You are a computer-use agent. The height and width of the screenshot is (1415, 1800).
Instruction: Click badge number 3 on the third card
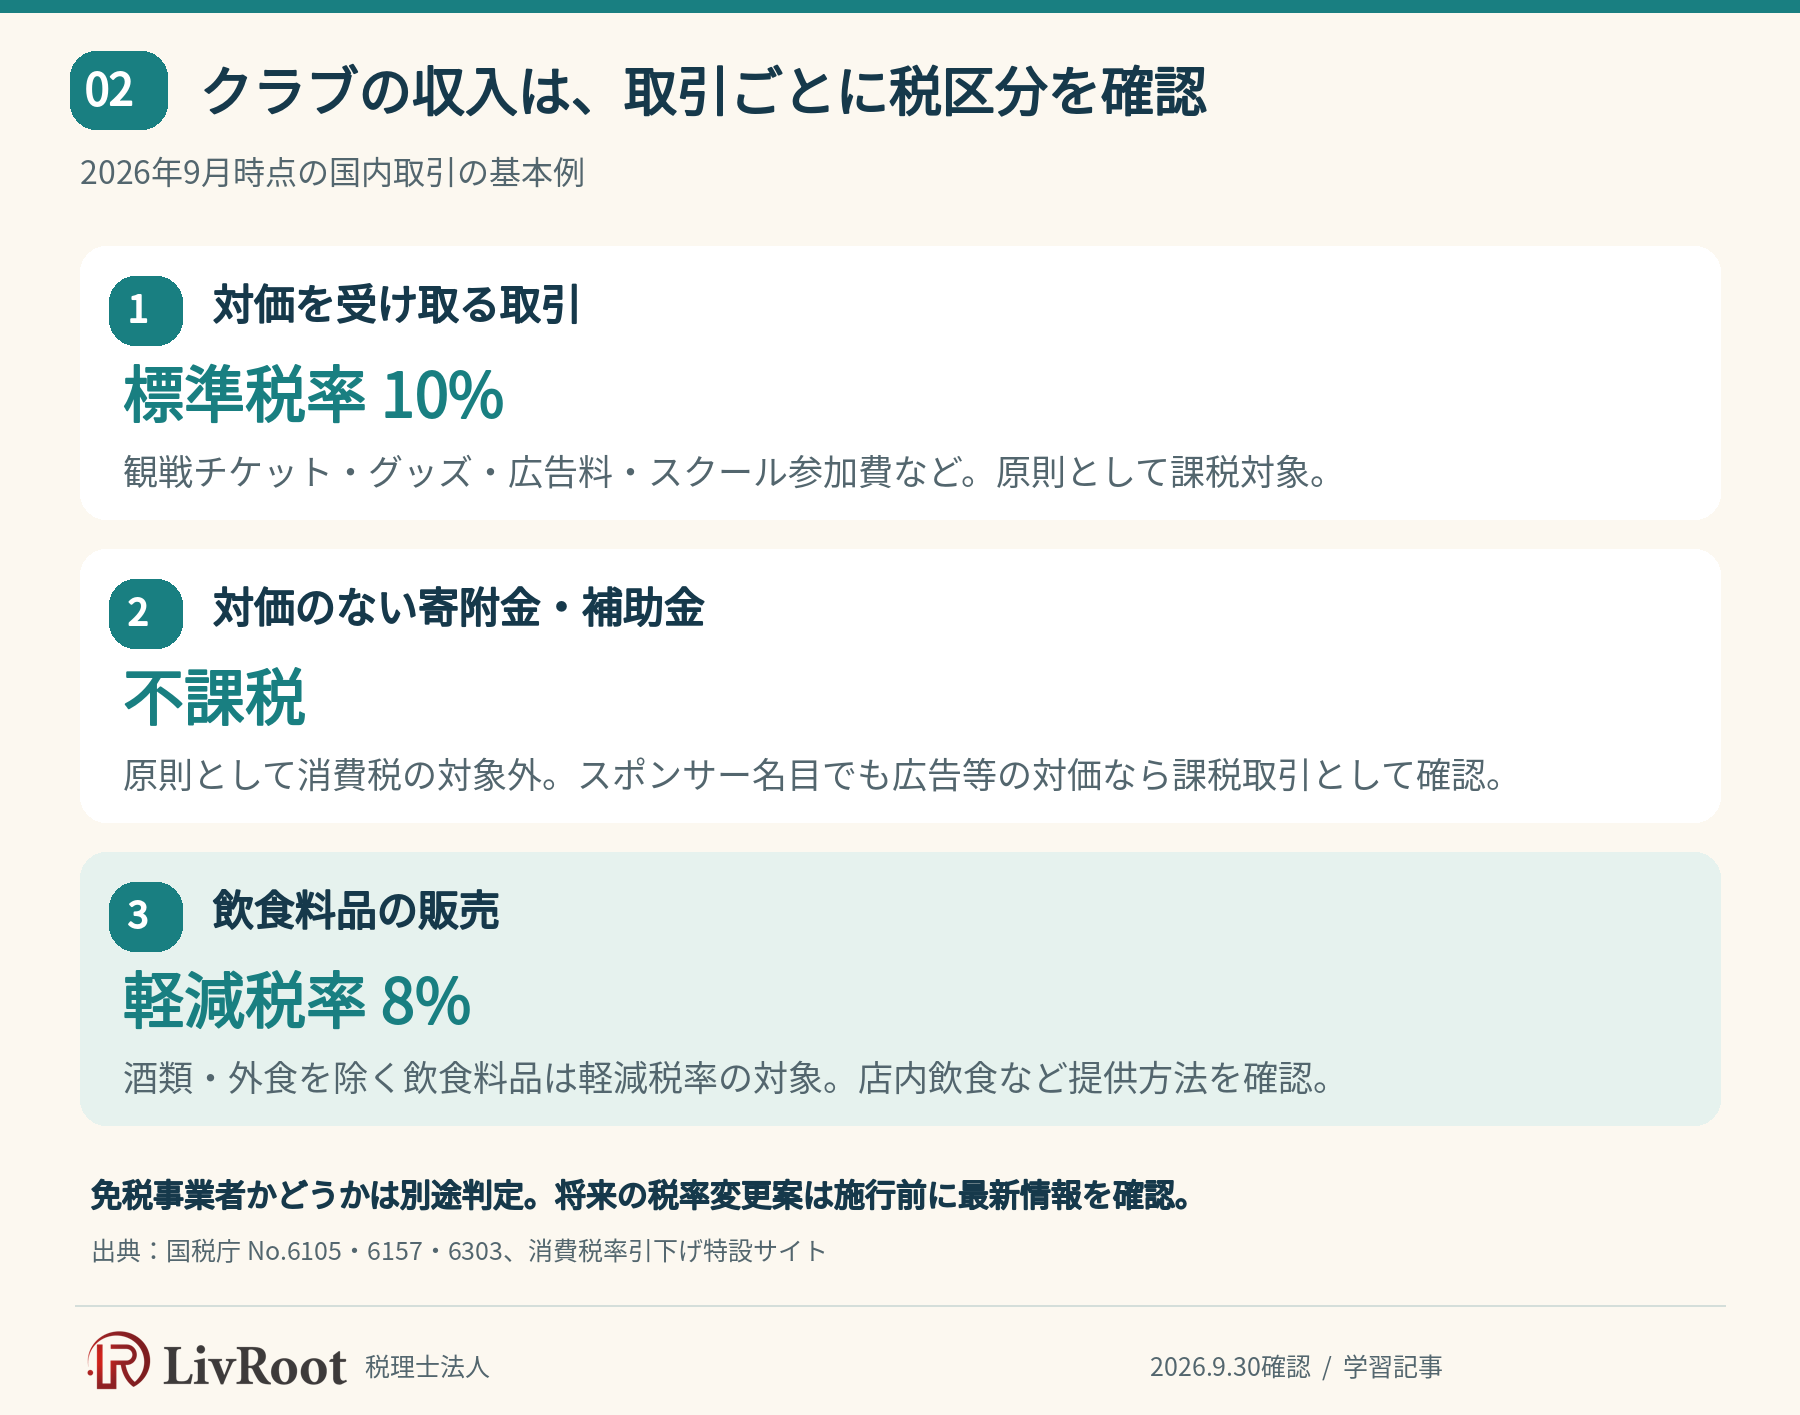click(146, 916)
